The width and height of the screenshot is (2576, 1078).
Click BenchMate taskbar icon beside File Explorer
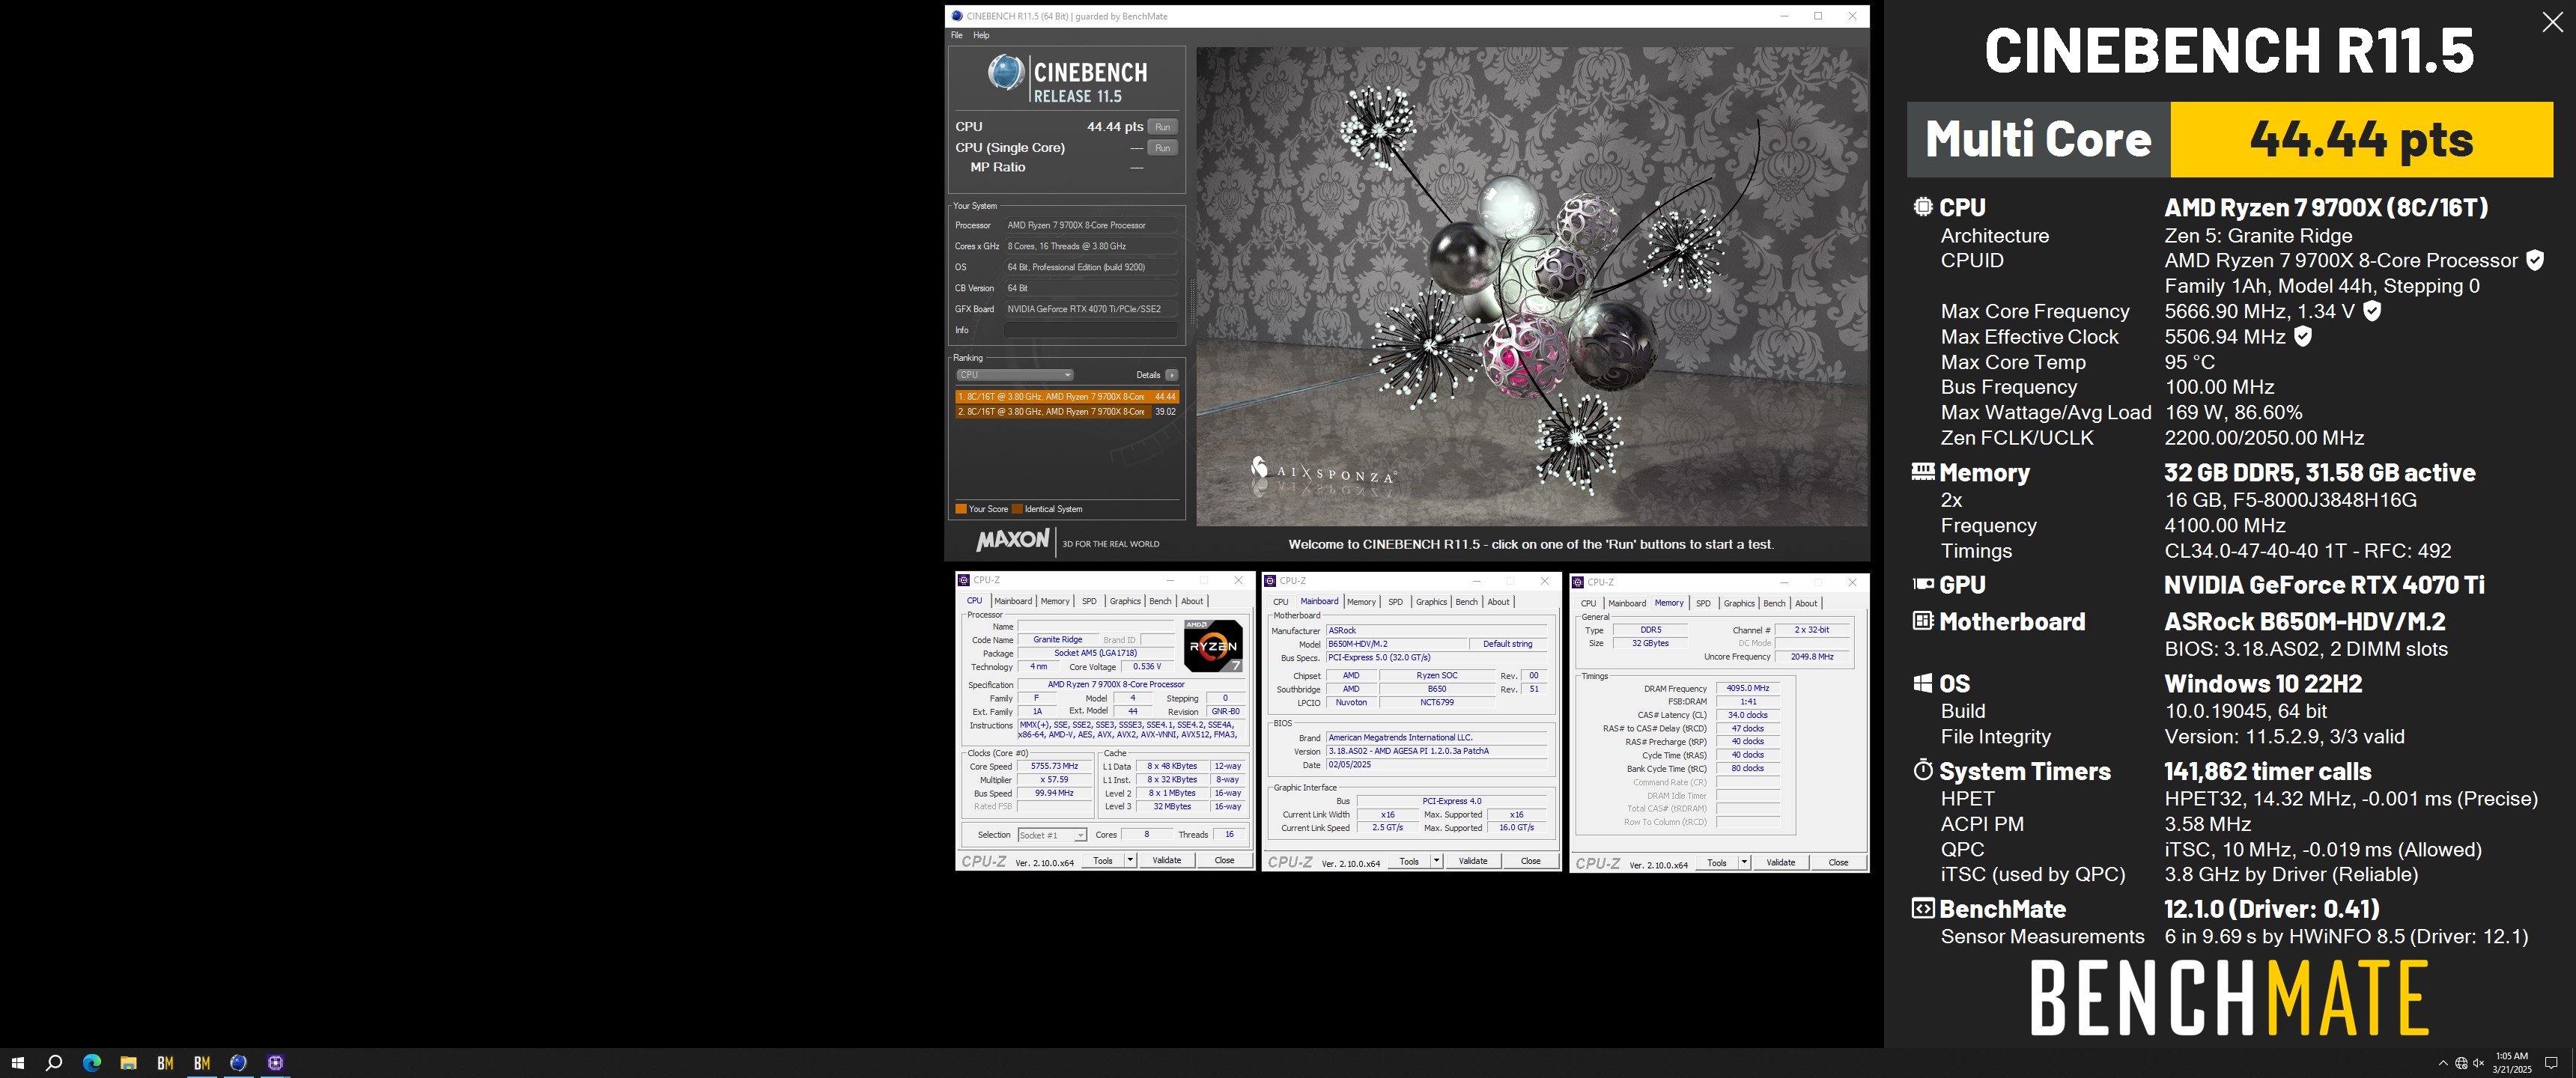click(165, 1063)
